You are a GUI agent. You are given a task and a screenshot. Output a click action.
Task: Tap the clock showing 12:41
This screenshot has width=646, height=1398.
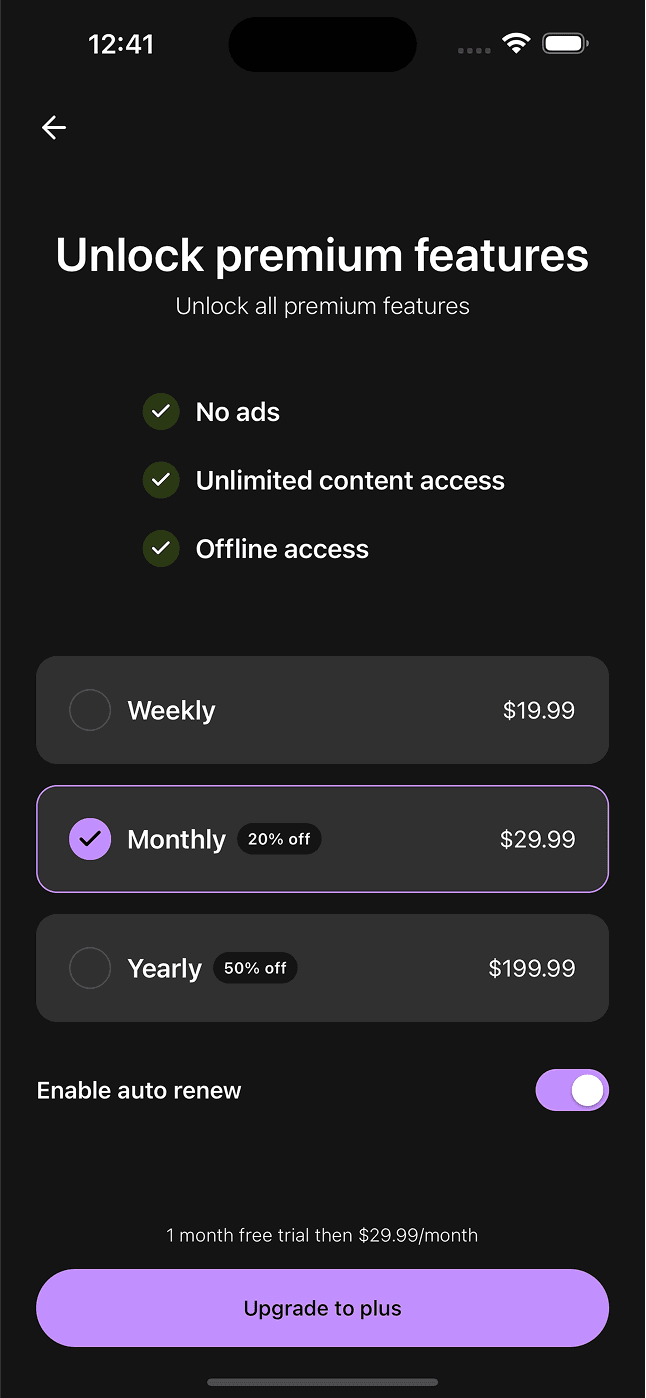pos(121,44)
